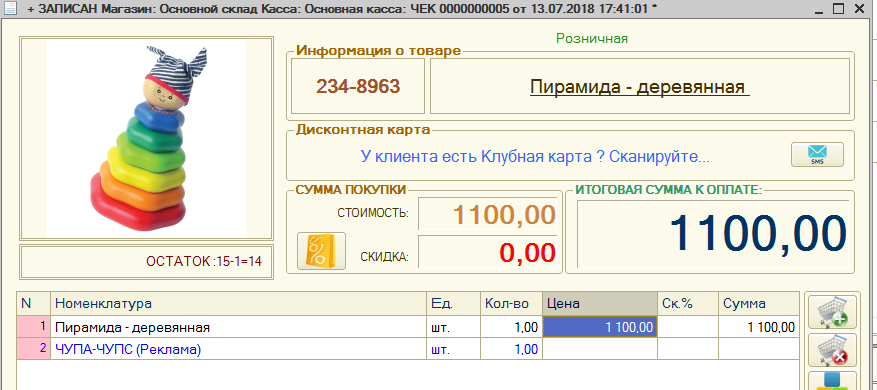This screenshot has width=877, height=390.
Task: Click the СКИДКА value field 0,00
Action: click(488, 252)
